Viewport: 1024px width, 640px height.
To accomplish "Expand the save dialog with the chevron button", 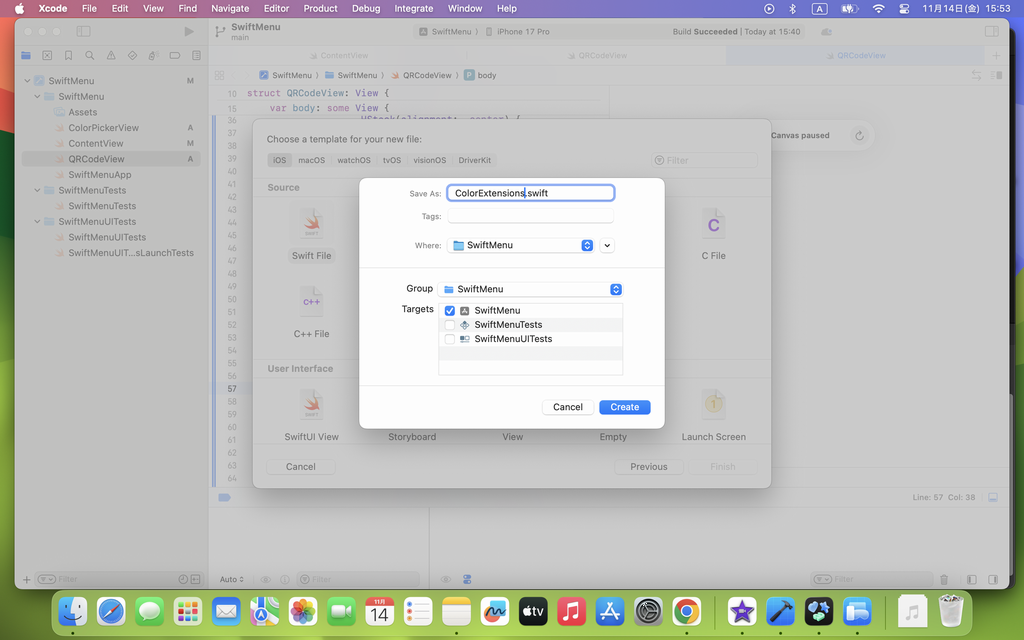I will 607,245.
